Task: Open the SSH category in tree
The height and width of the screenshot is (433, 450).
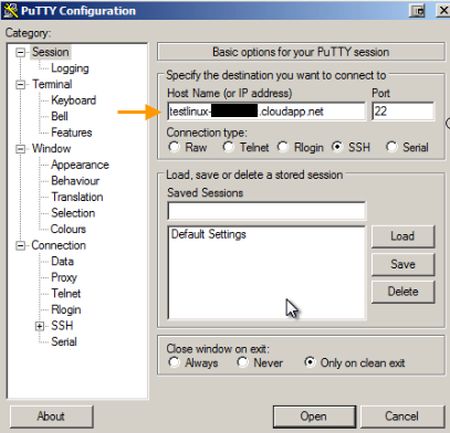Action: pos(62,326)
